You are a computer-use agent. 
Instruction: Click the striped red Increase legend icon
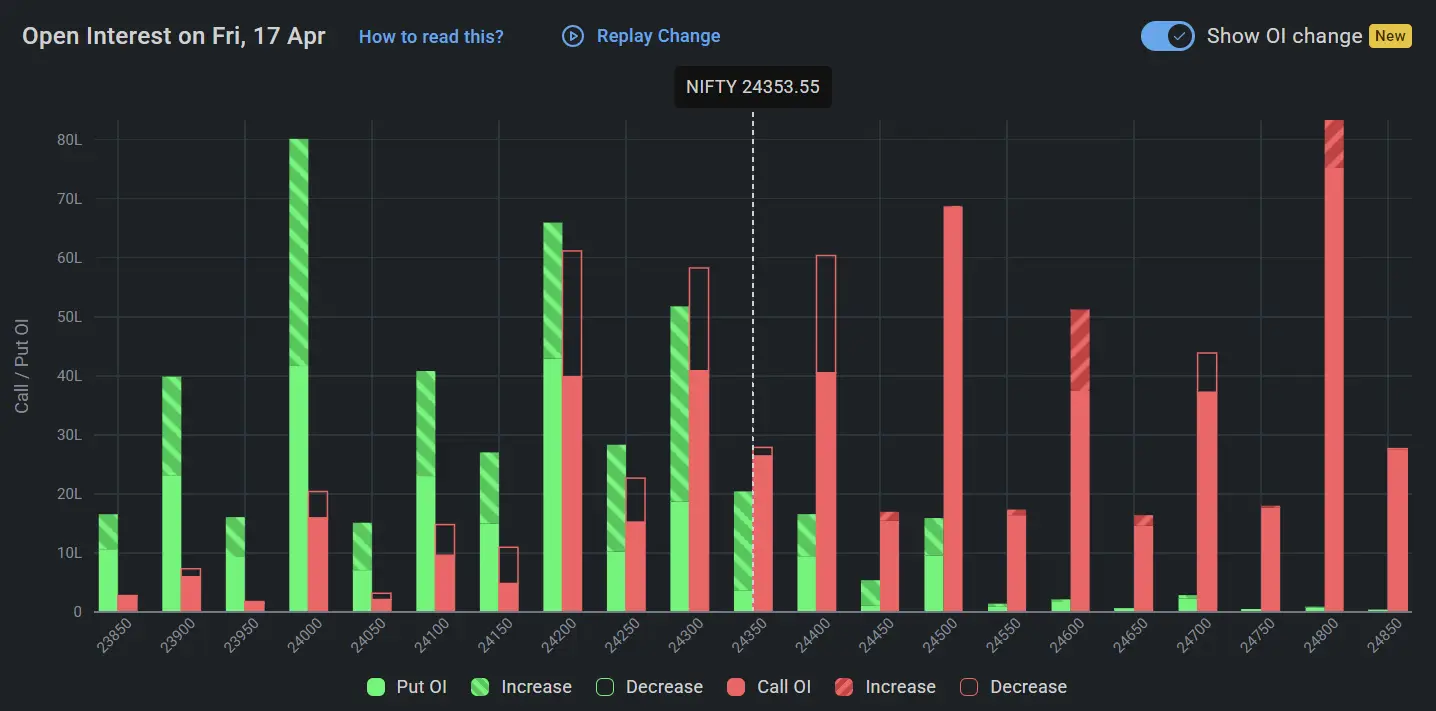tap(844, 687)
